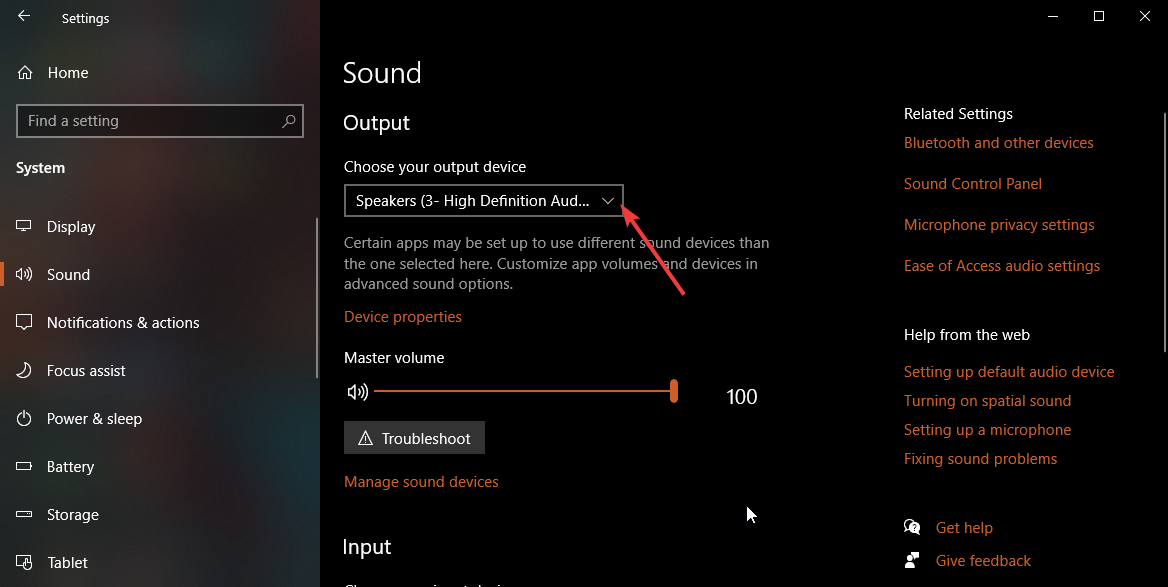This screenshot has height=587, width=1168.
Task: Open the Storage settings page
Action: click(73, 515)
